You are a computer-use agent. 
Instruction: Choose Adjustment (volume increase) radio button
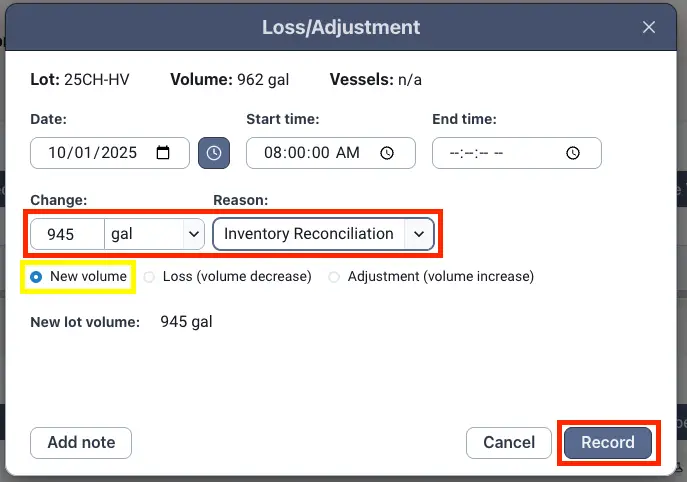334,276
